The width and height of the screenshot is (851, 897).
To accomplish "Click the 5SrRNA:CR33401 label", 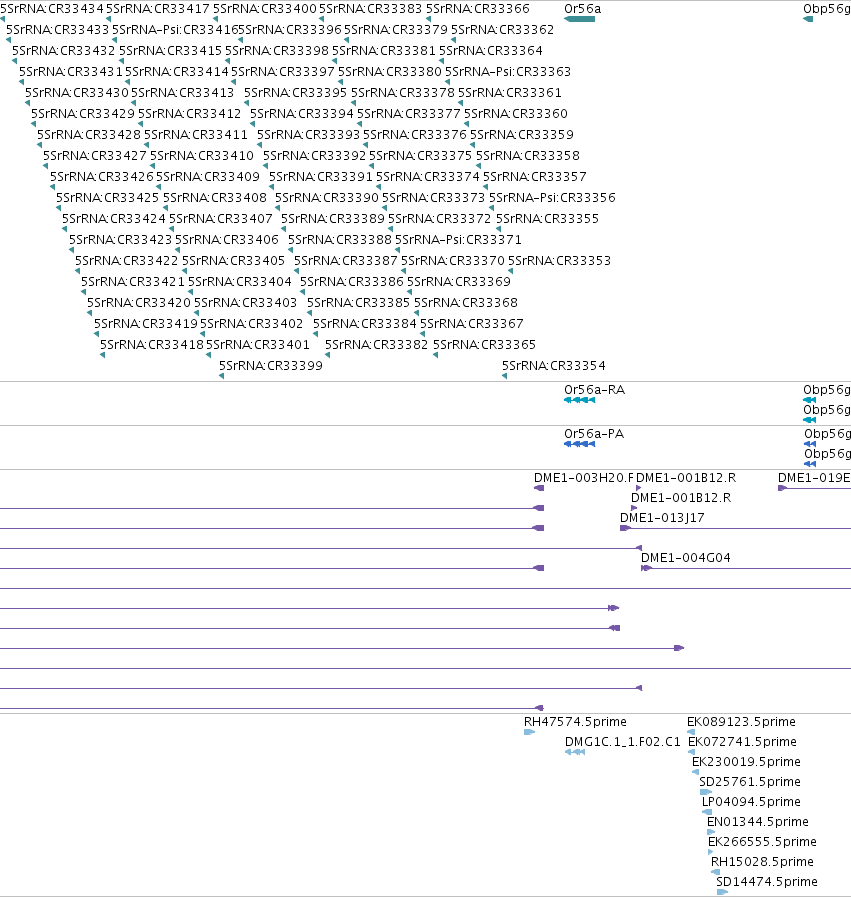I will (x=257, y=344).
